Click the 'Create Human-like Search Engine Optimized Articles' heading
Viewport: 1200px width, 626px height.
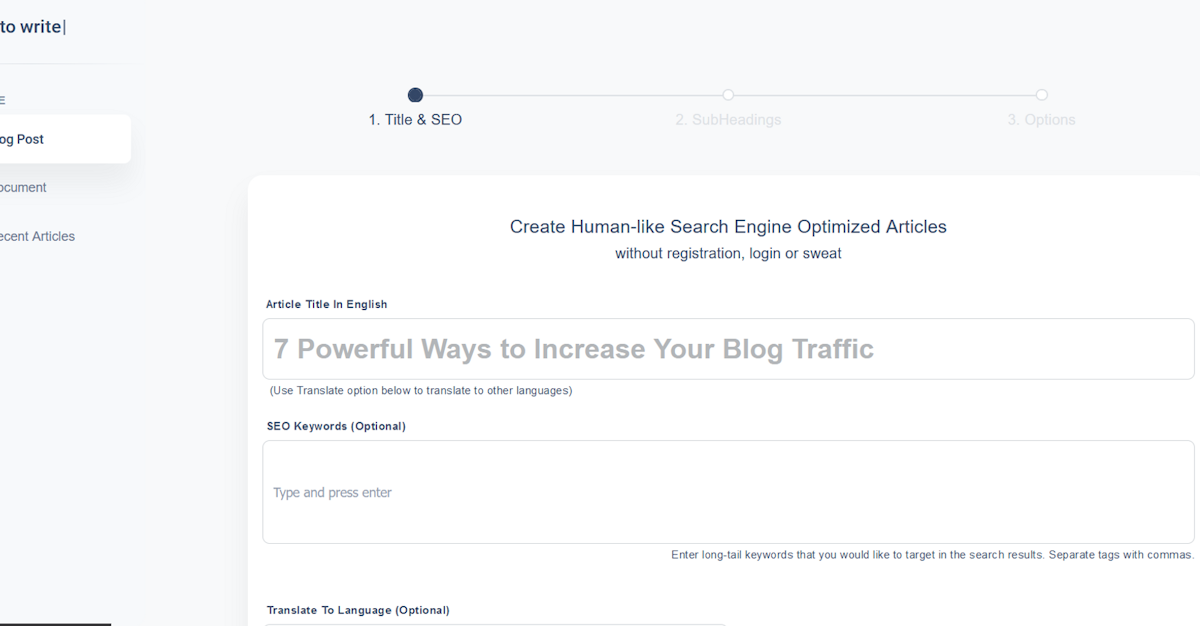click(x=728, y=227)
